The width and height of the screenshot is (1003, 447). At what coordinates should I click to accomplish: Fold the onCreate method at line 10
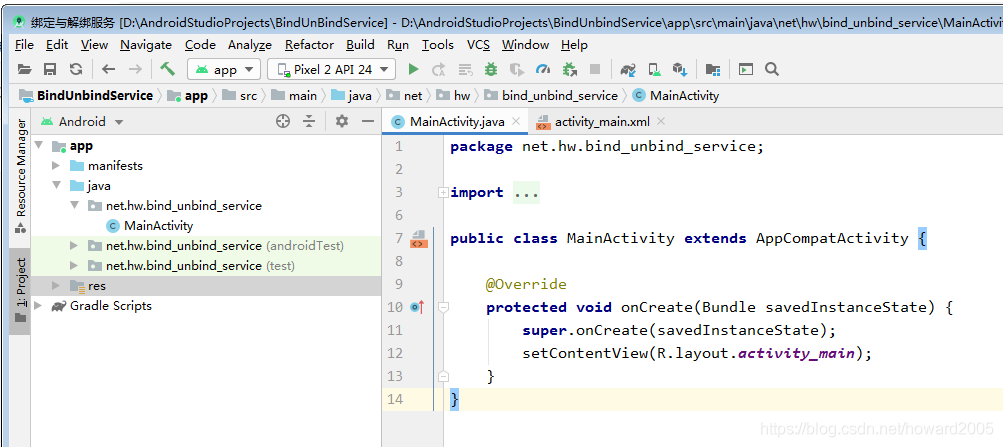coord(443,308)
